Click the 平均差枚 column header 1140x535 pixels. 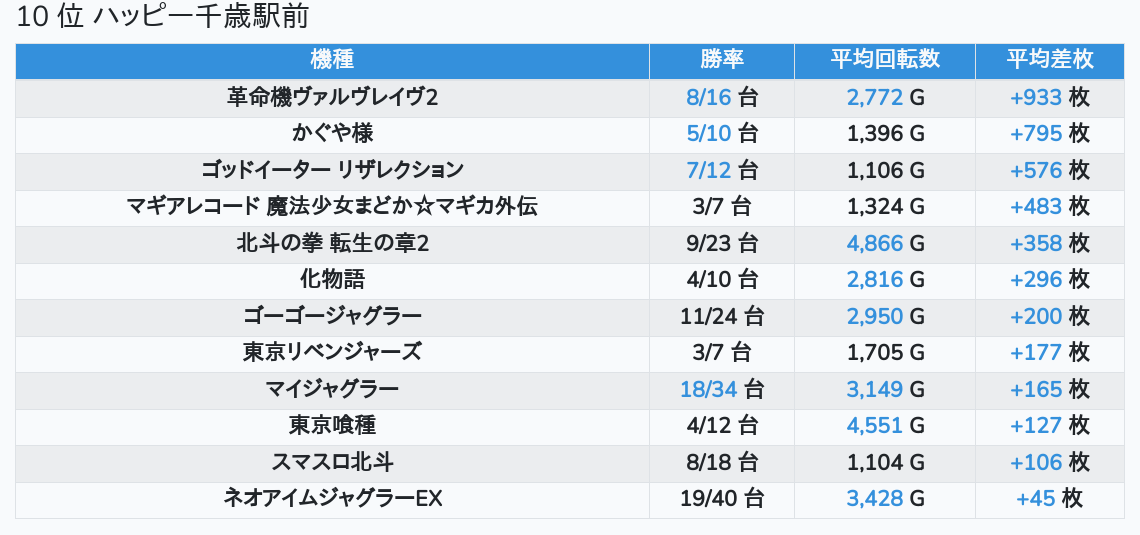tap(1049, 60)
